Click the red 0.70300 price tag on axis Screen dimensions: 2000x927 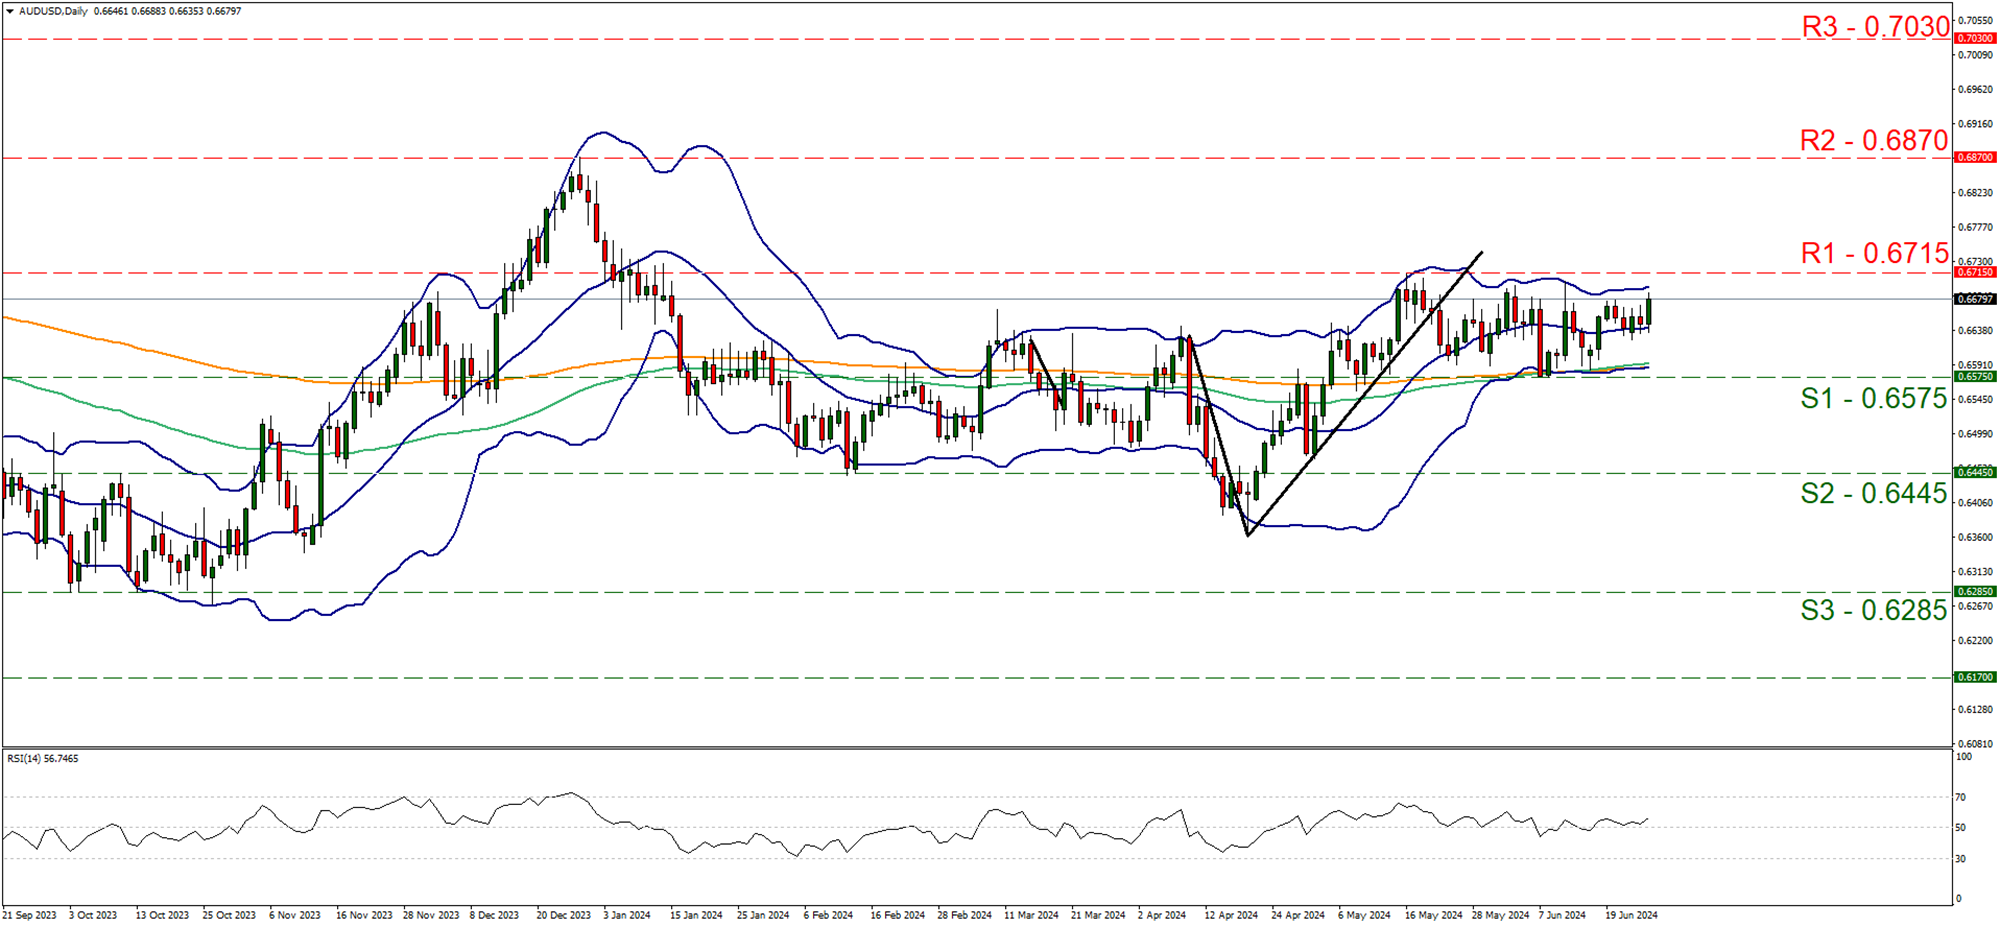[x=1975, y=39]
